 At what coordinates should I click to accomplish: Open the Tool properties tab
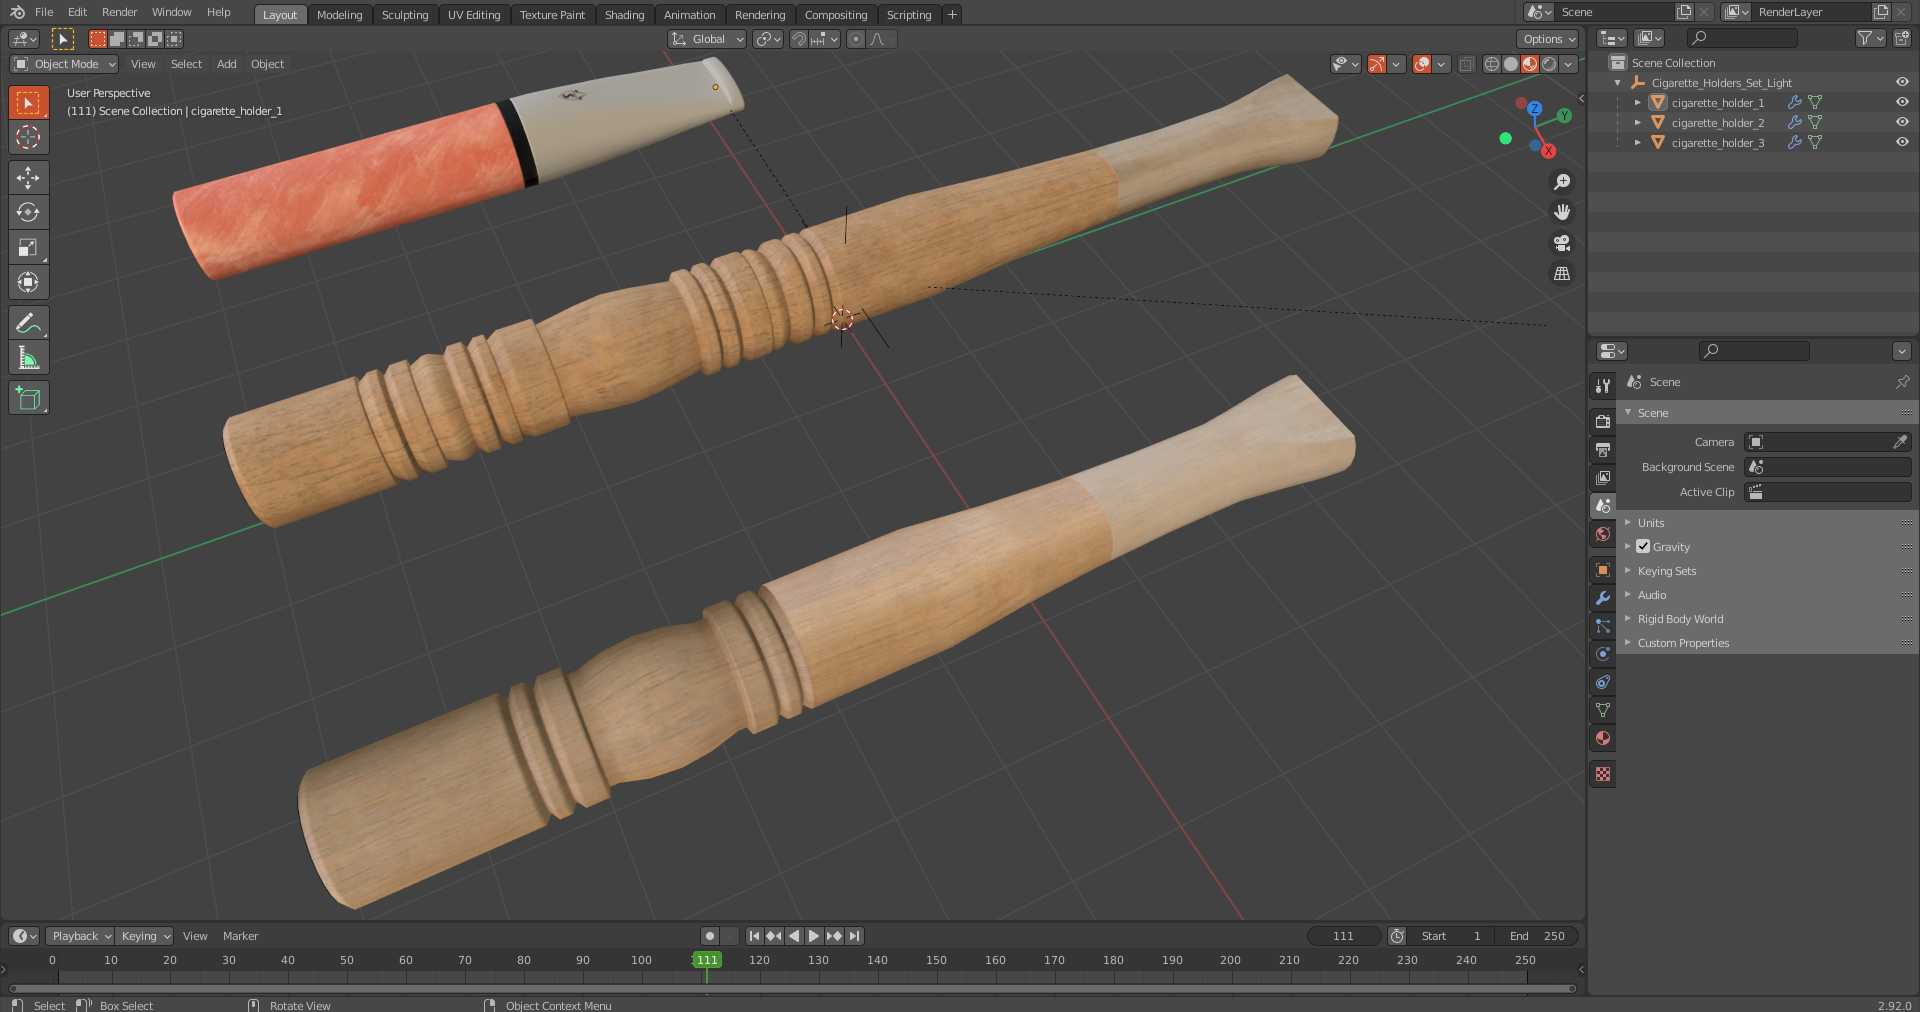[x=1603, y=386]
